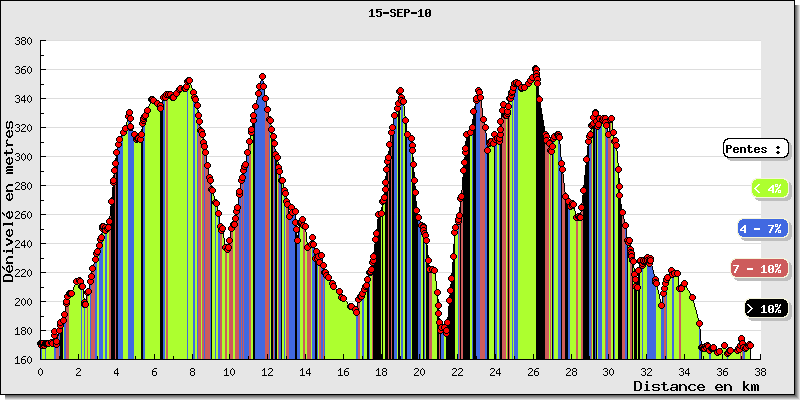Click the 10 km tick on the distance axis
The image size is (800, 400).
pos(230,371)
